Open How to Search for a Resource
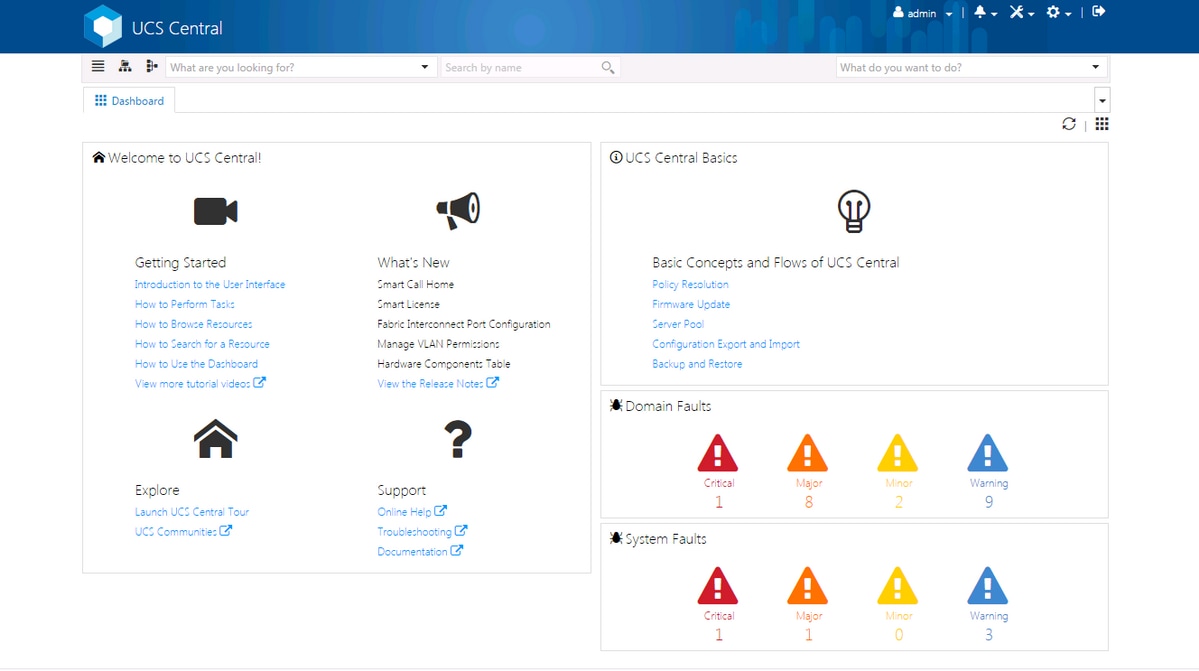The height and width of the screenshot is (671, 1199). (202, 344)
